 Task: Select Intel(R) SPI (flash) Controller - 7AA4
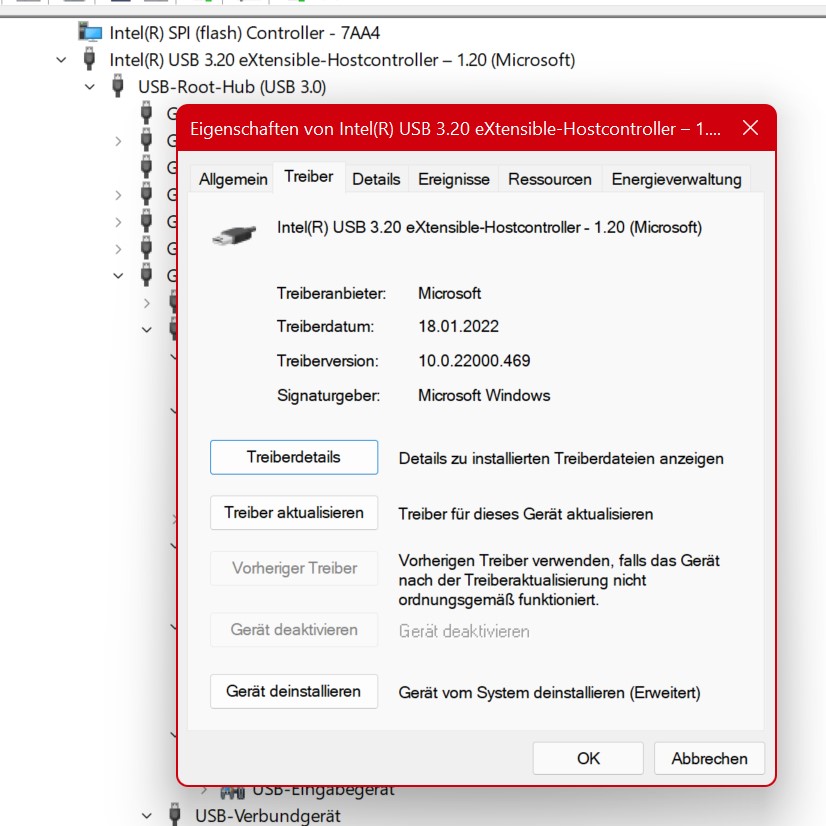244,33
